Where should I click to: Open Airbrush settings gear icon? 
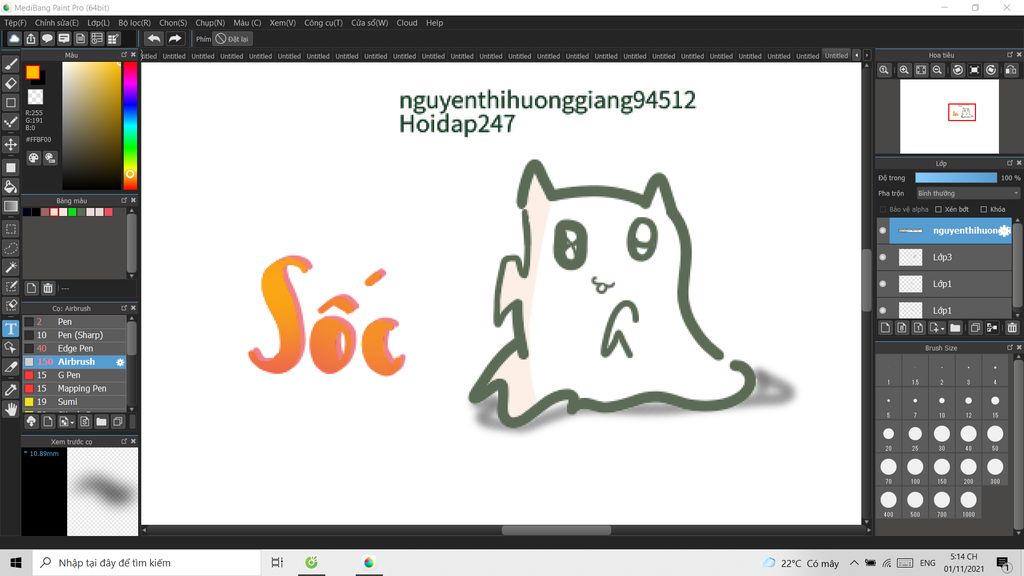point(120,362)
